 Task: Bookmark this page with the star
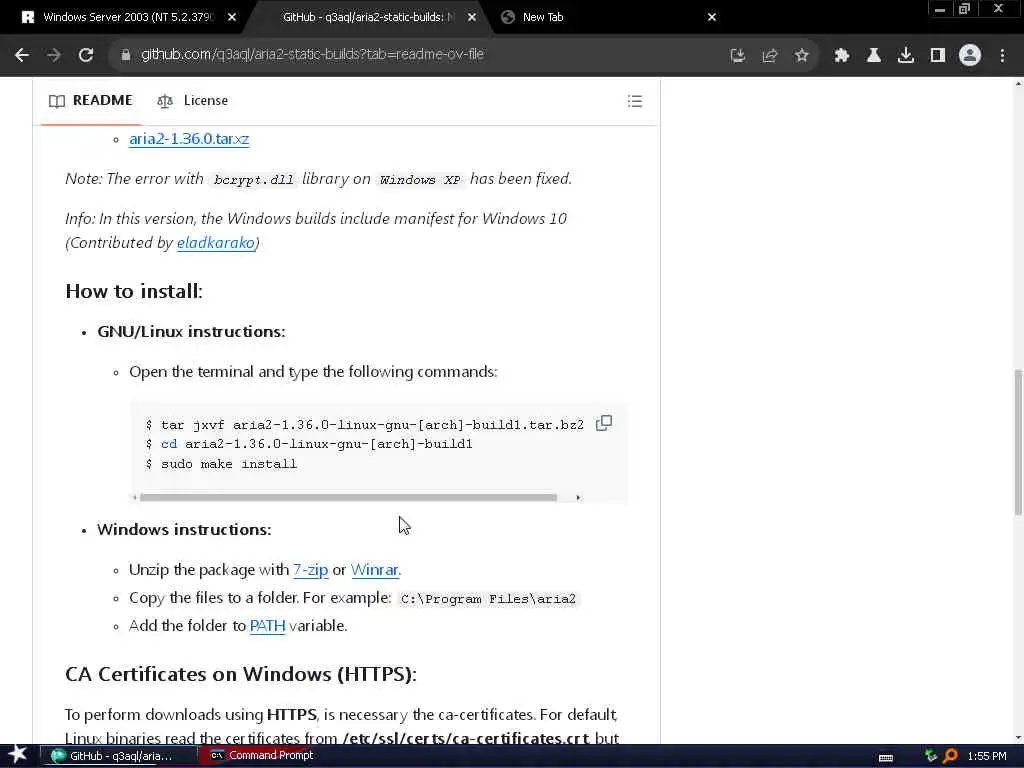coord(801,56)
